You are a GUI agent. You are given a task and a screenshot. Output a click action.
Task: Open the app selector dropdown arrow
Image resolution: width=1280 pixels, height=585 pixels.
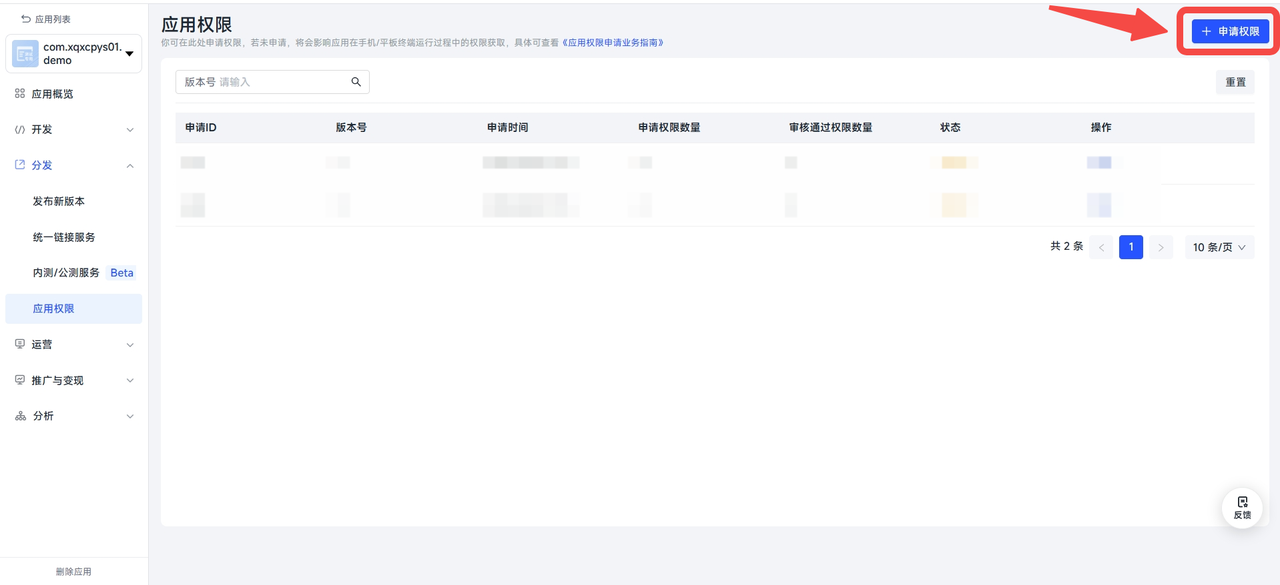[x=129, y=54]
